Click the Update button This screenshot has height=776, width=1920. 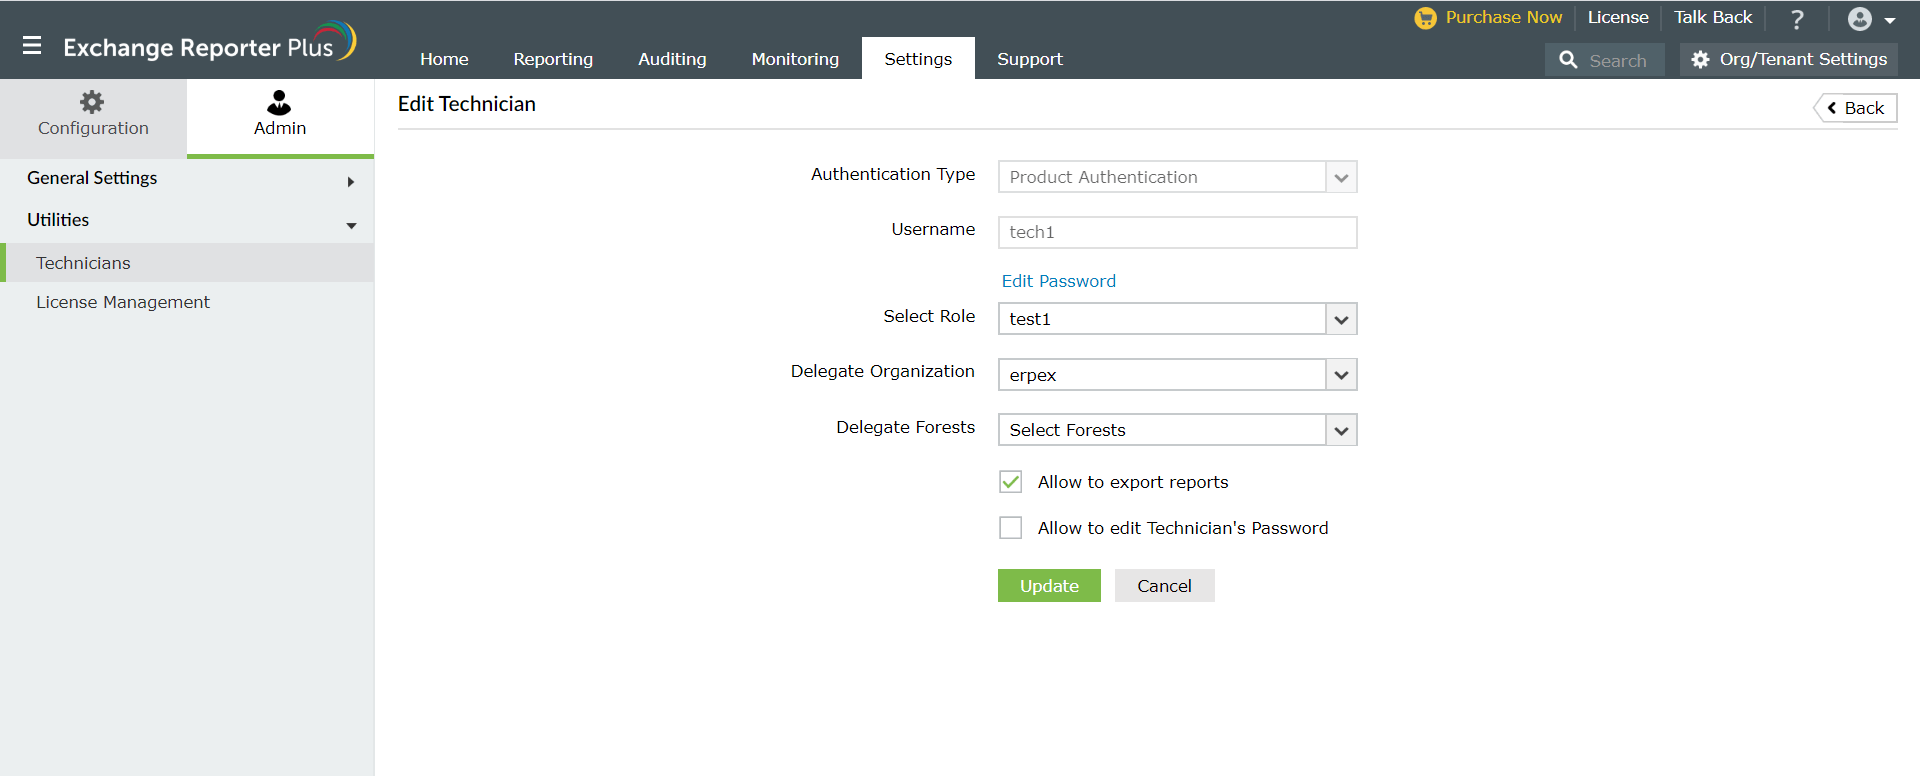tap(1049, 586)
